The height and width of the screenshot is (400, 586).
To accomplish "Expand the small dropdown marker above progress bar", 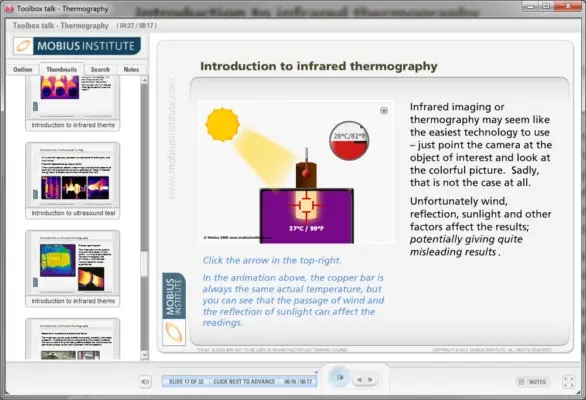I will click(316, 372).
